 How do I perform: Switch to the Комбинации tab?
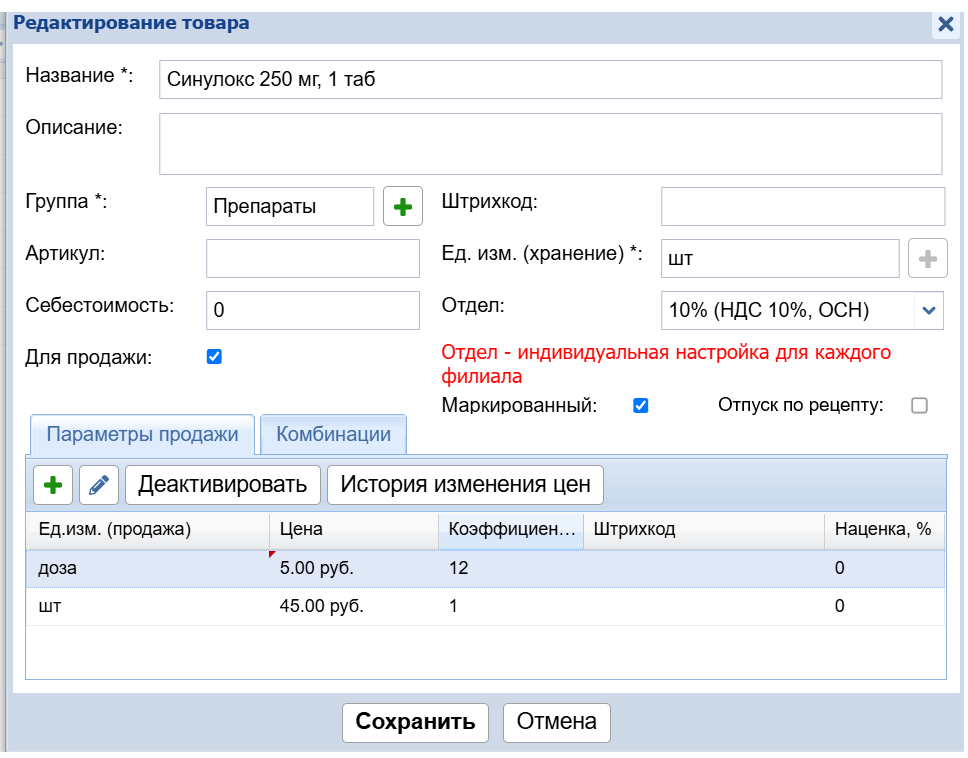point(333,434)
